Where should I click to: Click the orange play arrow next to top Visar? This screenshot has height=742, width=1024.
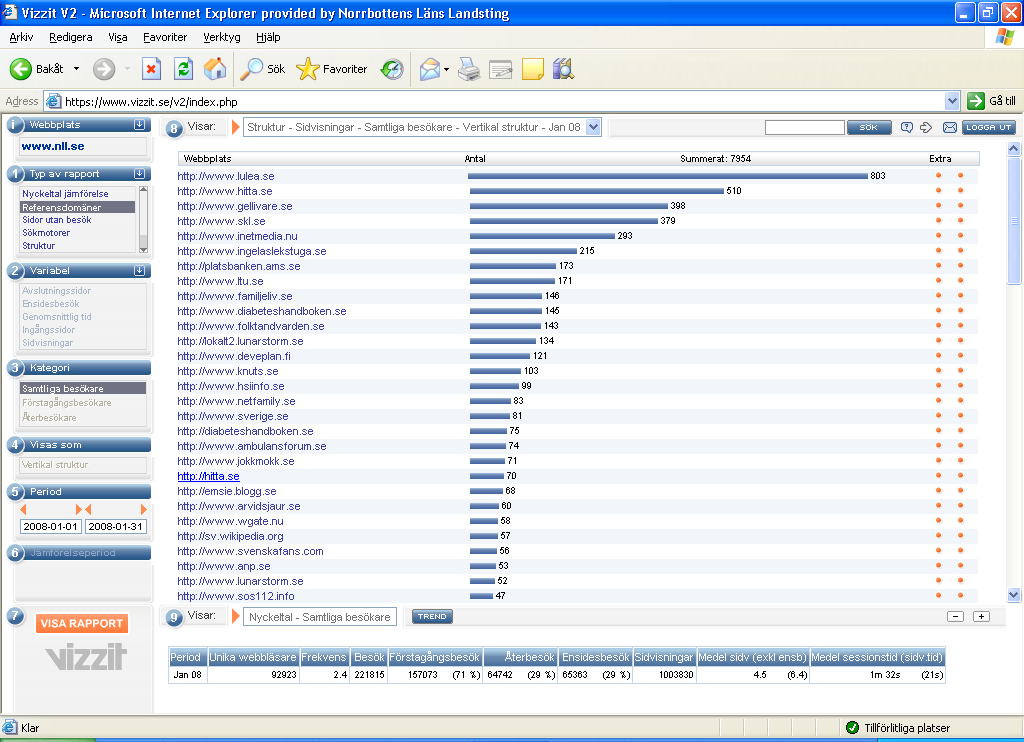coord(236,127)
